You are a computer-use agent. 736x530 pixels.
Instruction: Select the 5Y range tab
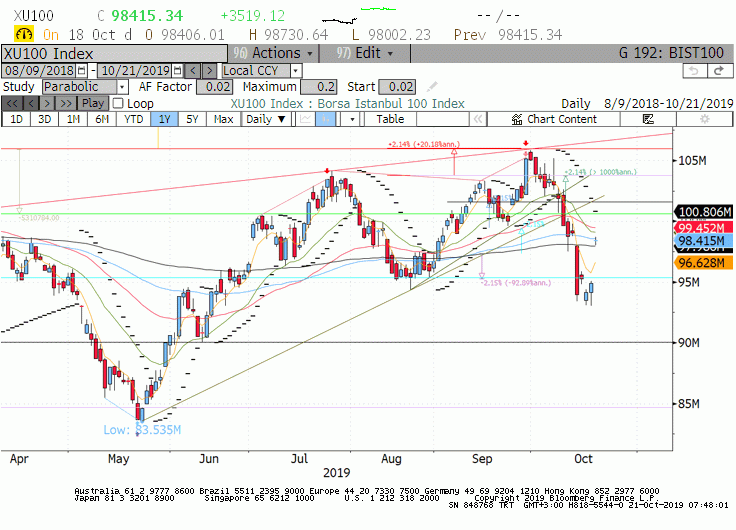pyautogui.click(x=192, y=119)
